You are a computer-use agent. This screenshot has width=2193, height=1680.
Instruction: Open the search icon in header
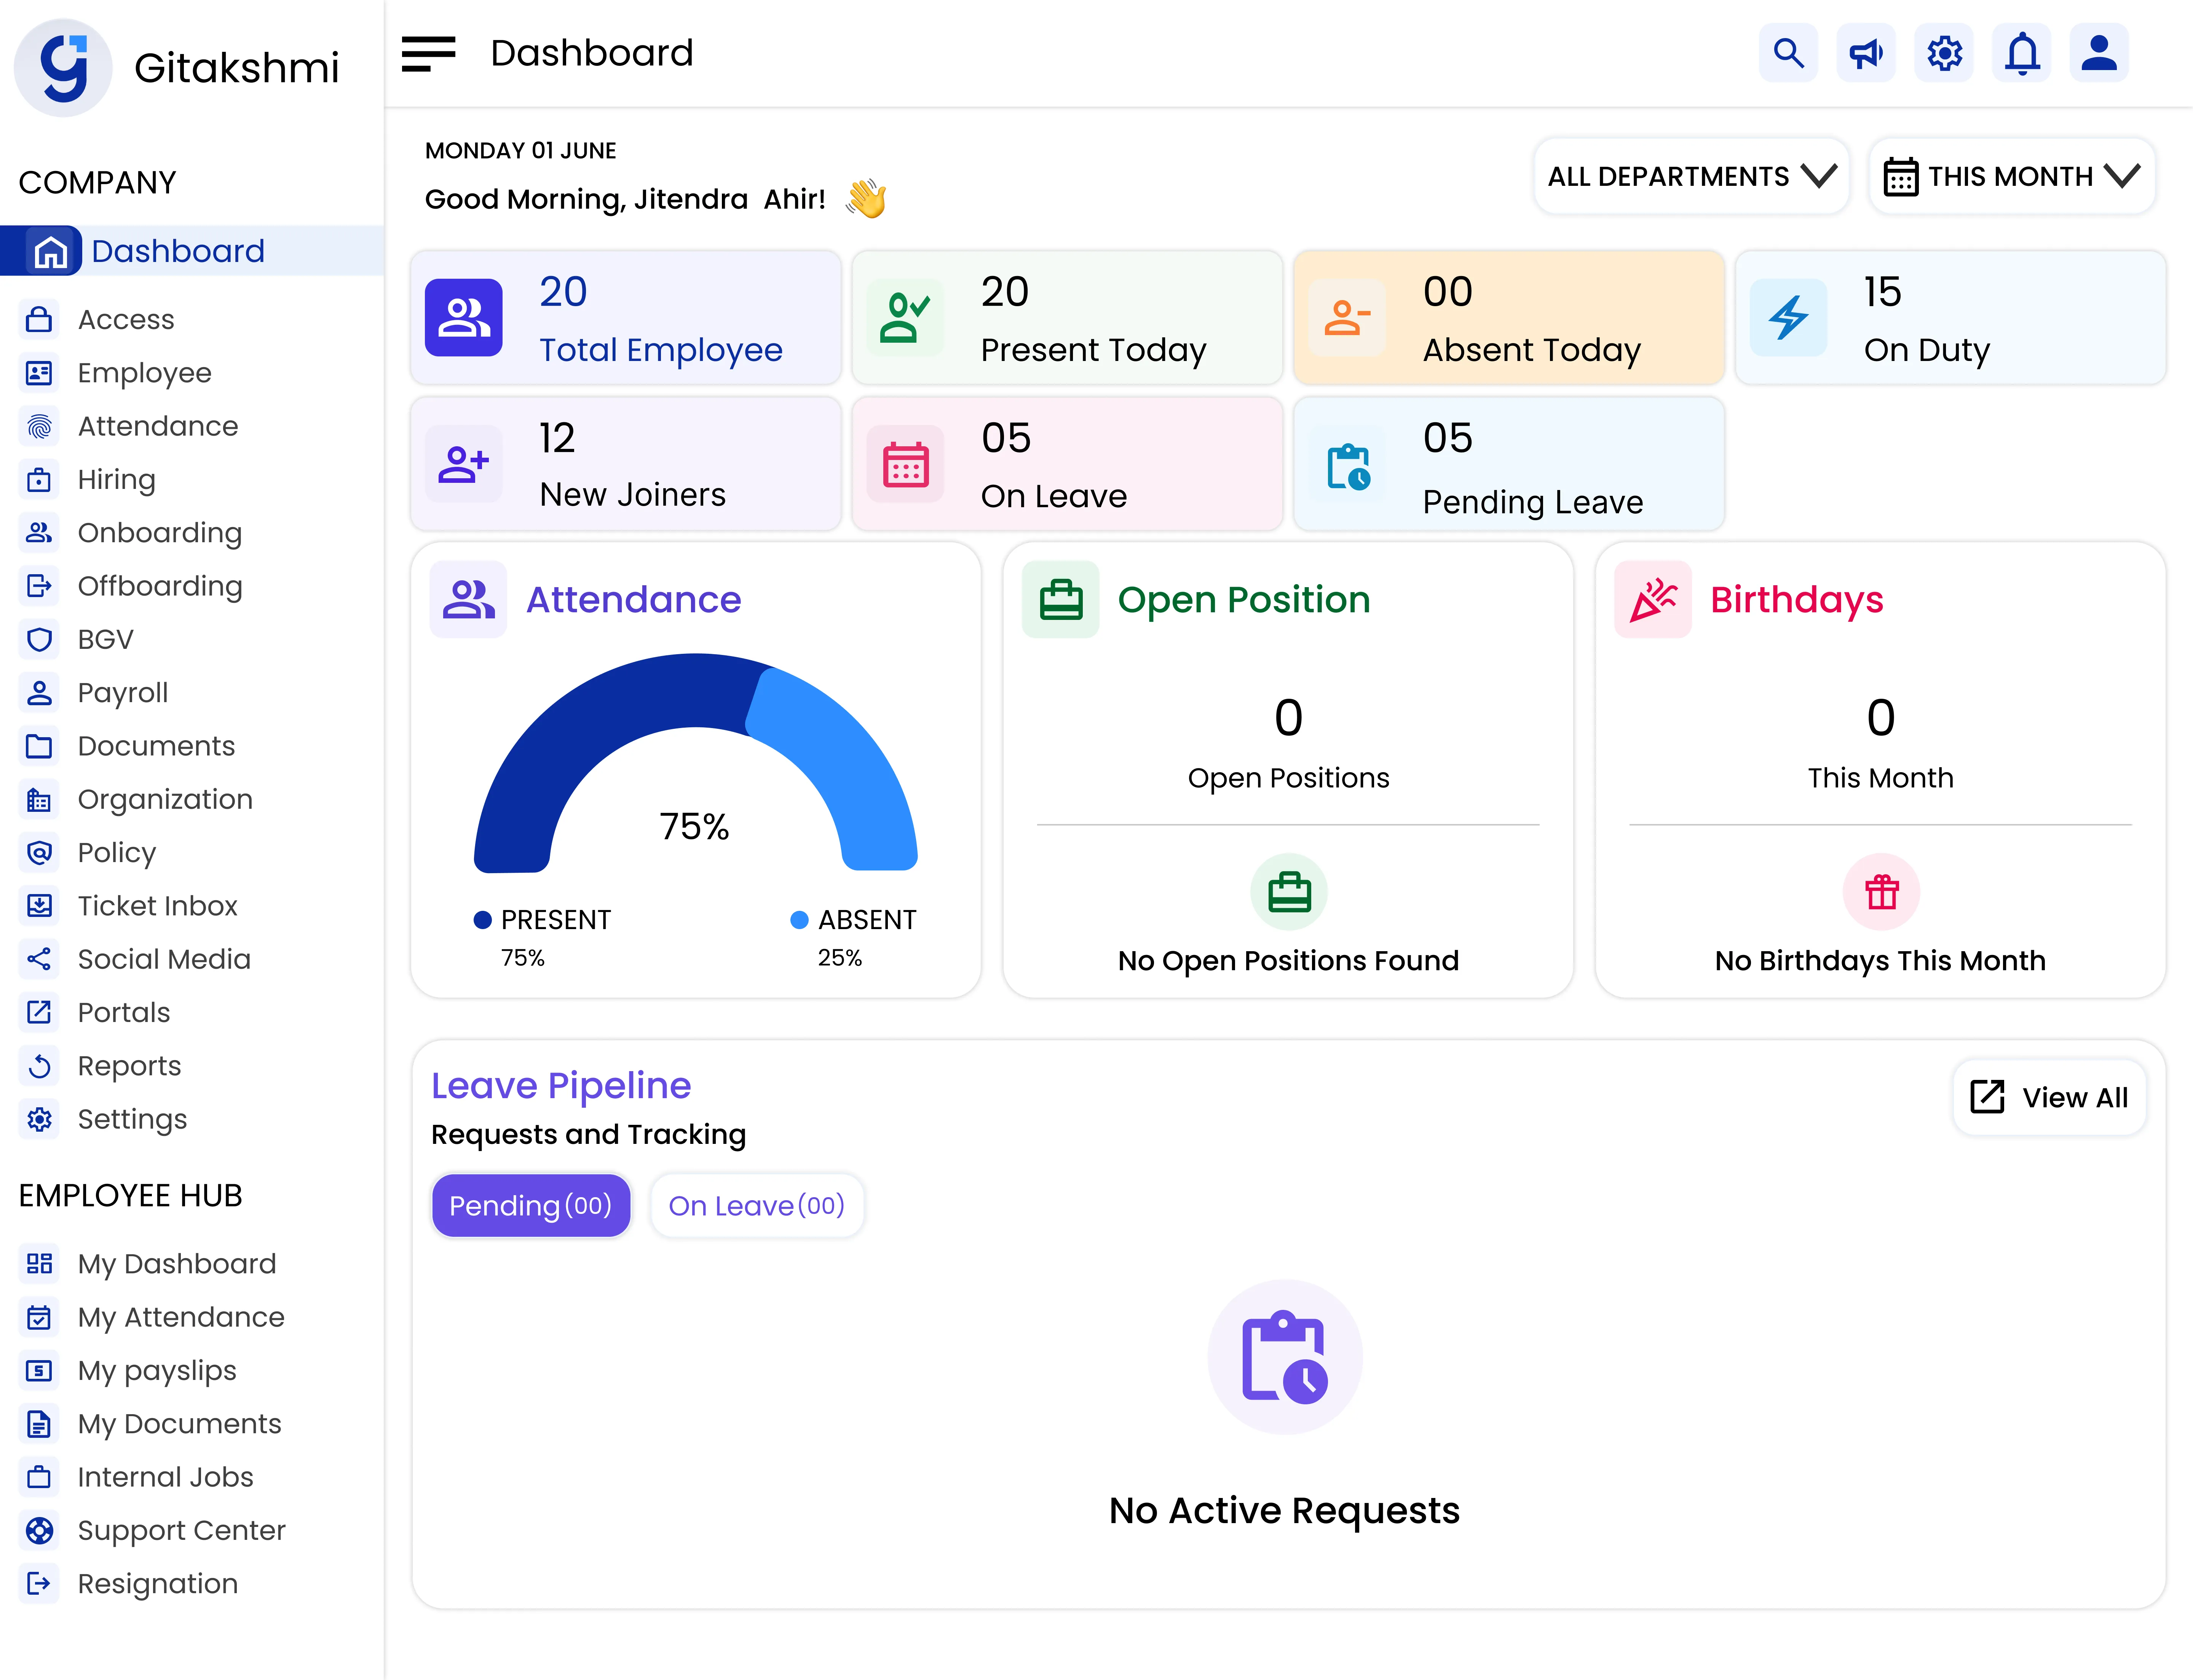click(1788, 53)
